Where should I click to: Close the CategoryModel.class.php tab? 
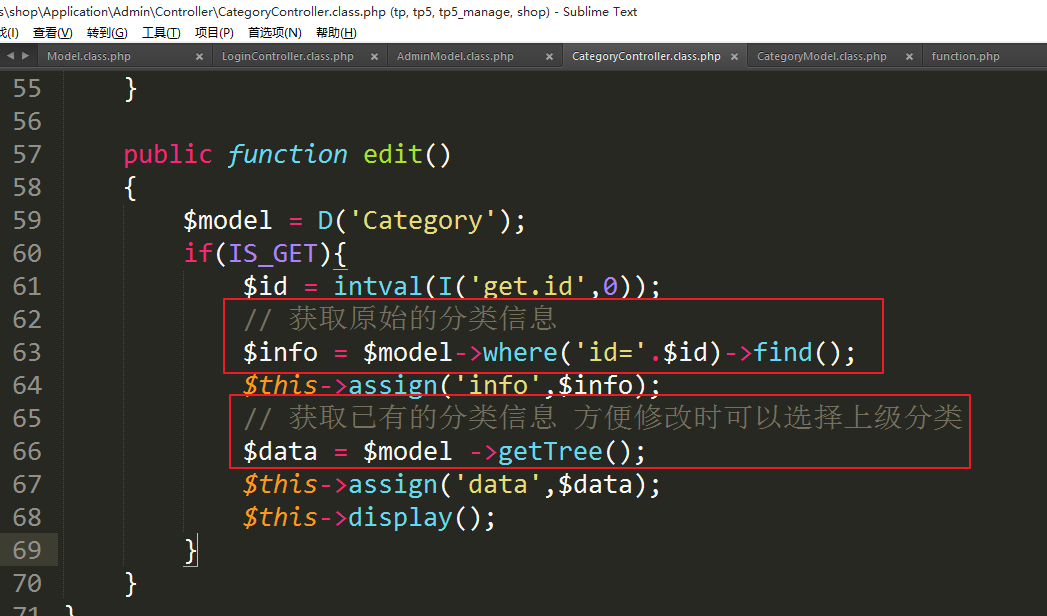coord(908,57)
